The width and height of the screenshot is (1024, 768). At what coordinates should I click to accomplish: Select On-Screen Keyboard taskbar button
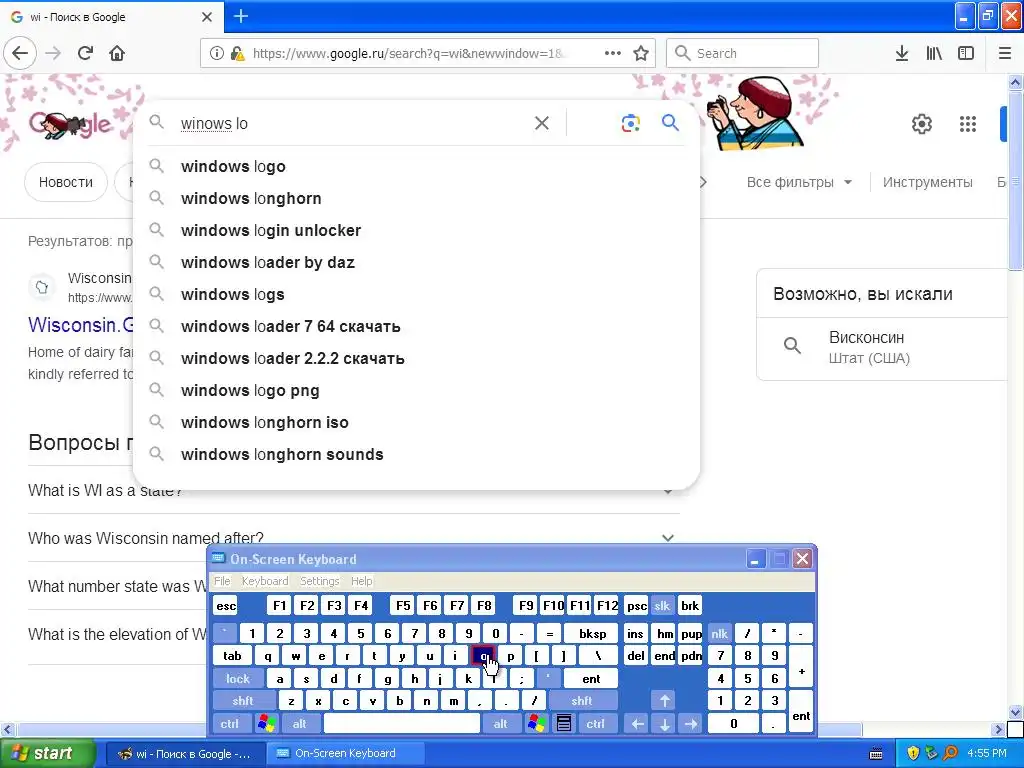(345, 754)
